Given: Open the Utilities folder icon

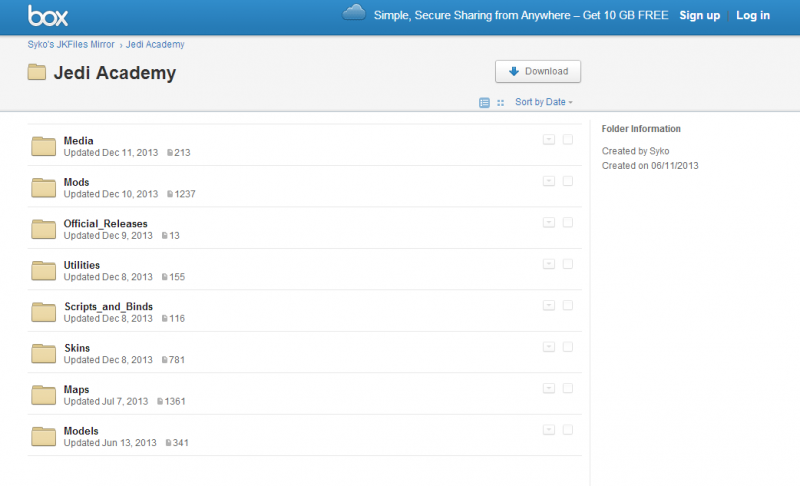Looking at the screenshot, I should tap(43, 270).
